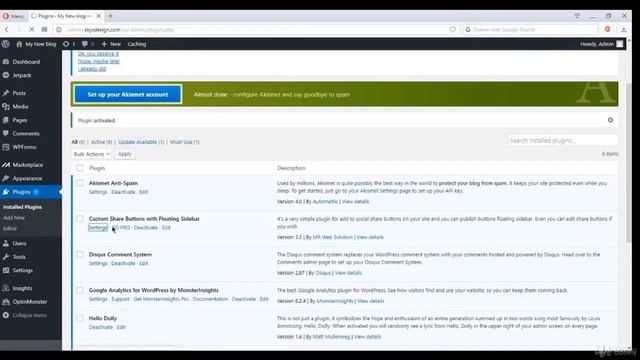The width and height of the screenshot is (640, 360).
Task: Open the Bulk Actions dropdown
Action: [x=91, y=154]
